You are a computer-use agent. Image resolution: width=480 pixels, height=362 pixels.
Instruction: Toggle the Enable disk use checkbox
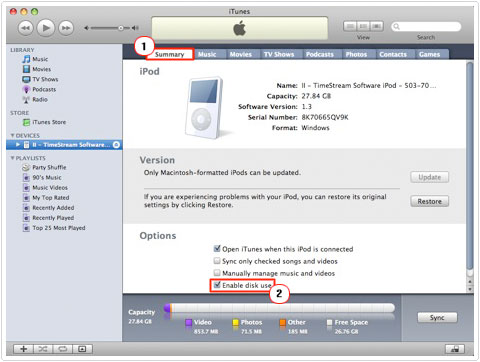pos(217,285)
